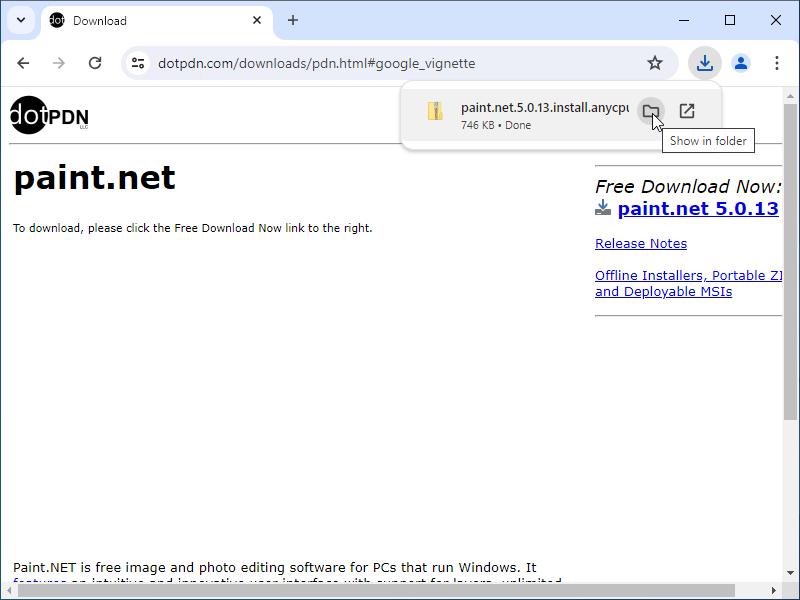The height and width of the screenshot is (600, 800).
Task: Click the scroll right arrow
Action: point(773,590)
